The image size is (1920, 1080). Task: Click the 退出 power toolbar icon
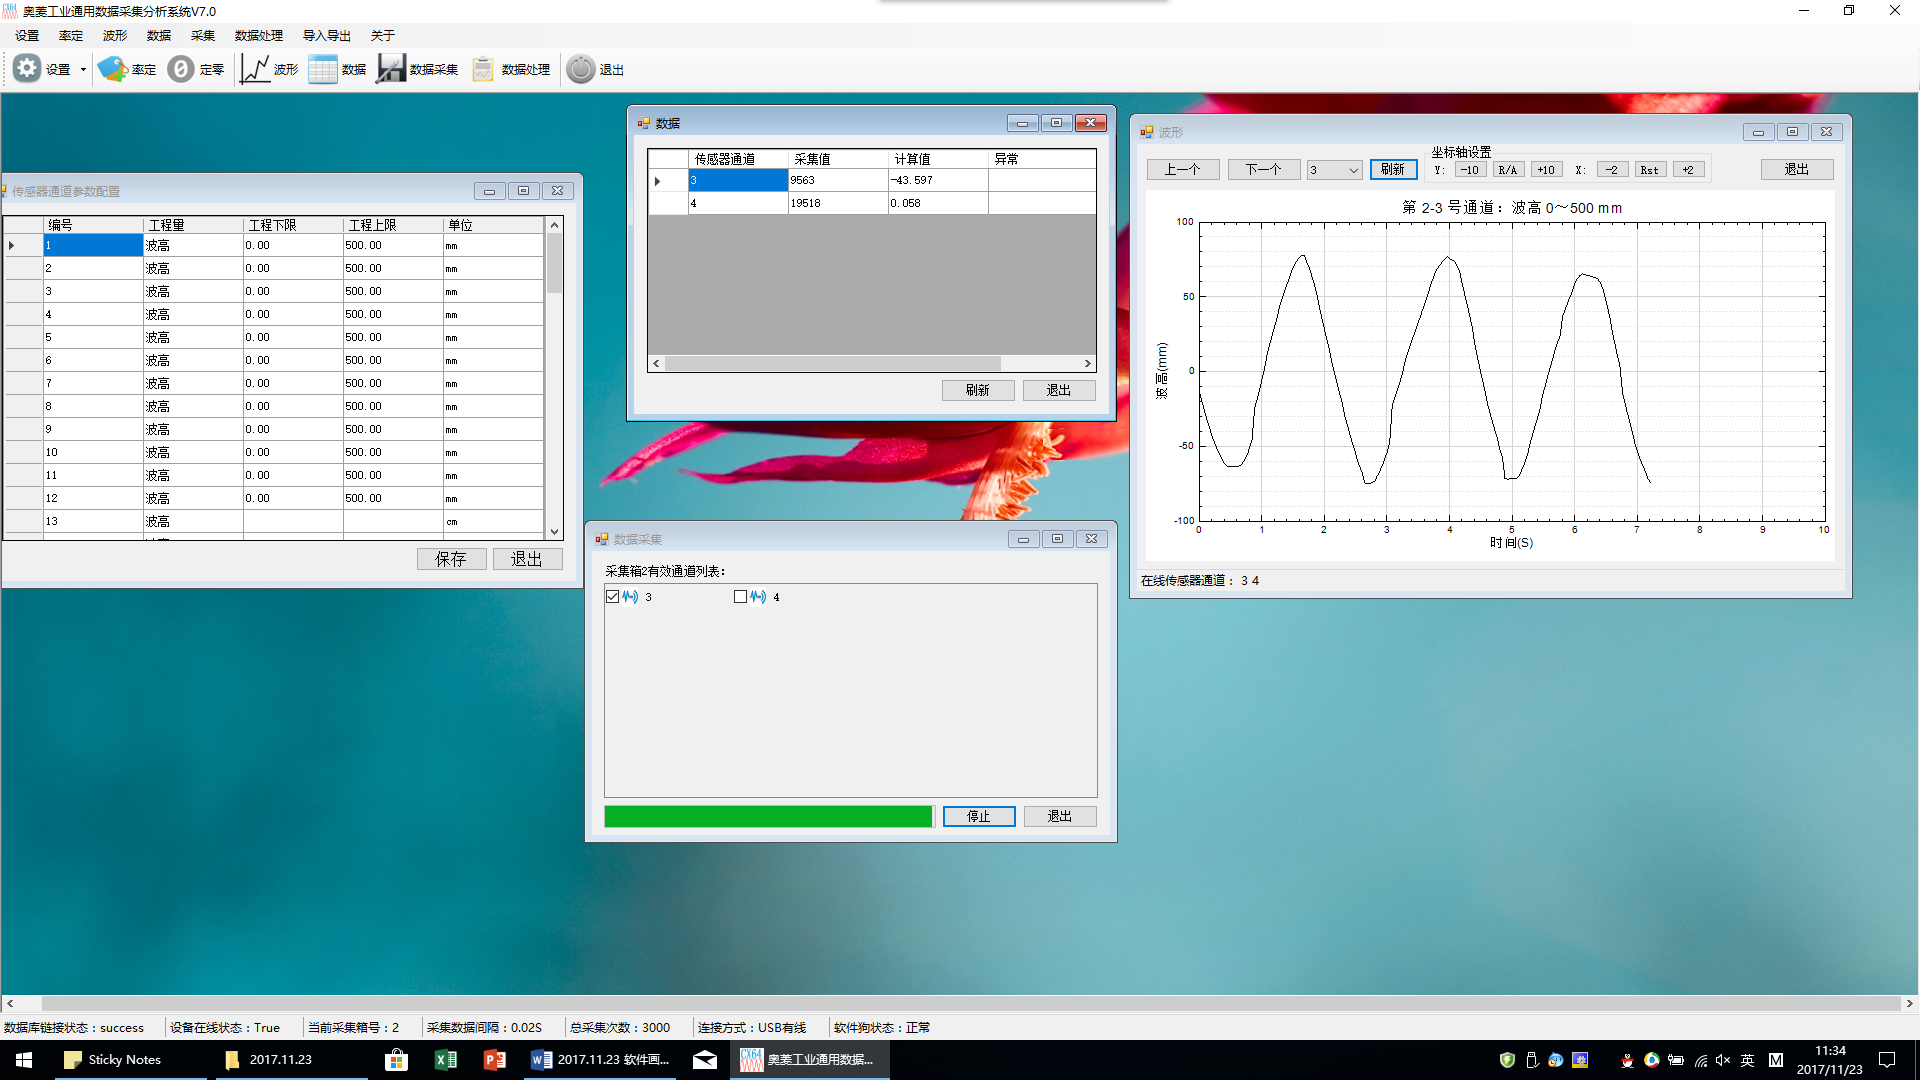[581, 69]
